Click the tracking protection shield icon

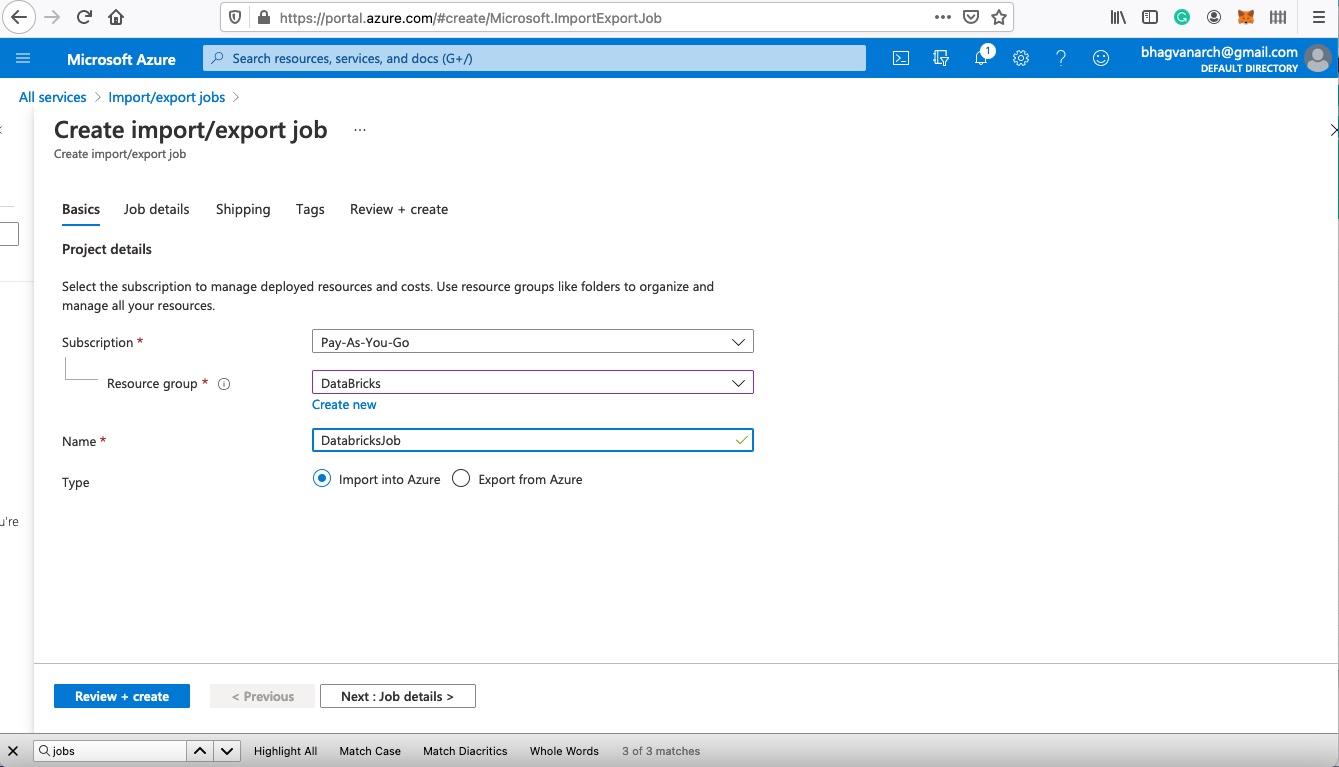click(235, 17)
